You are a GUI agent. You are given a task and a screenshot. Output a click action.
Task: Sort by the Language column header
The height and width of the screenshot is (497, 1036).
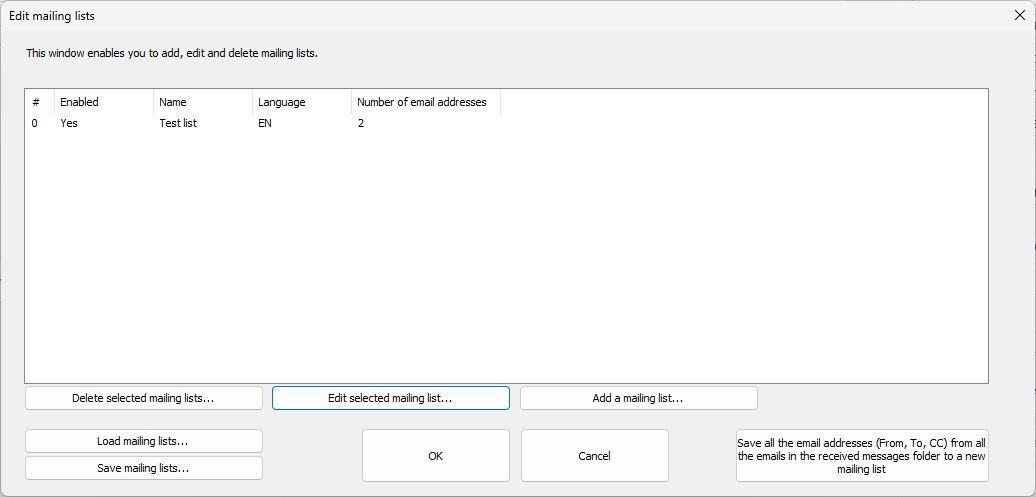302,102
